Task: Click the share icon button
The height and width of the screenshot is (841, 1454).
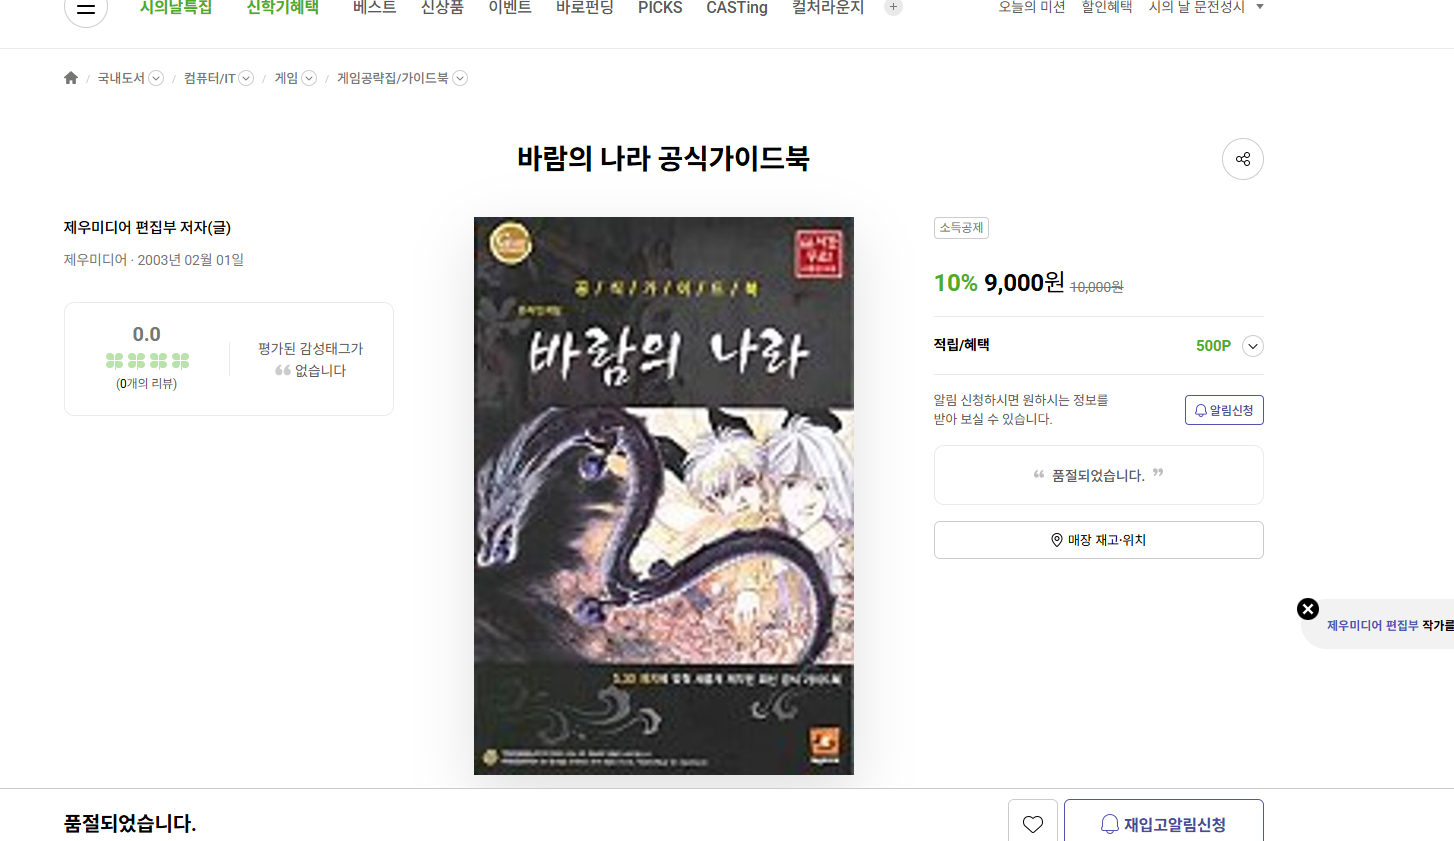Action: point(1242,159)
